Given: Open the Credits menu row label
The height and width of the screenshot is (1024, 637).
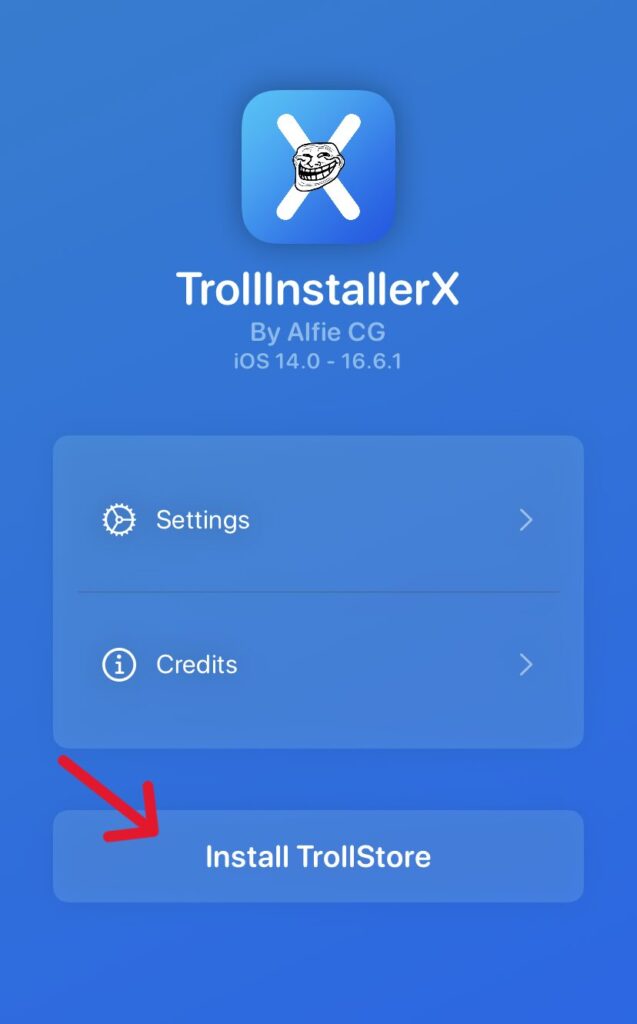Looking at the screenshot, I should tap(197, 665).
